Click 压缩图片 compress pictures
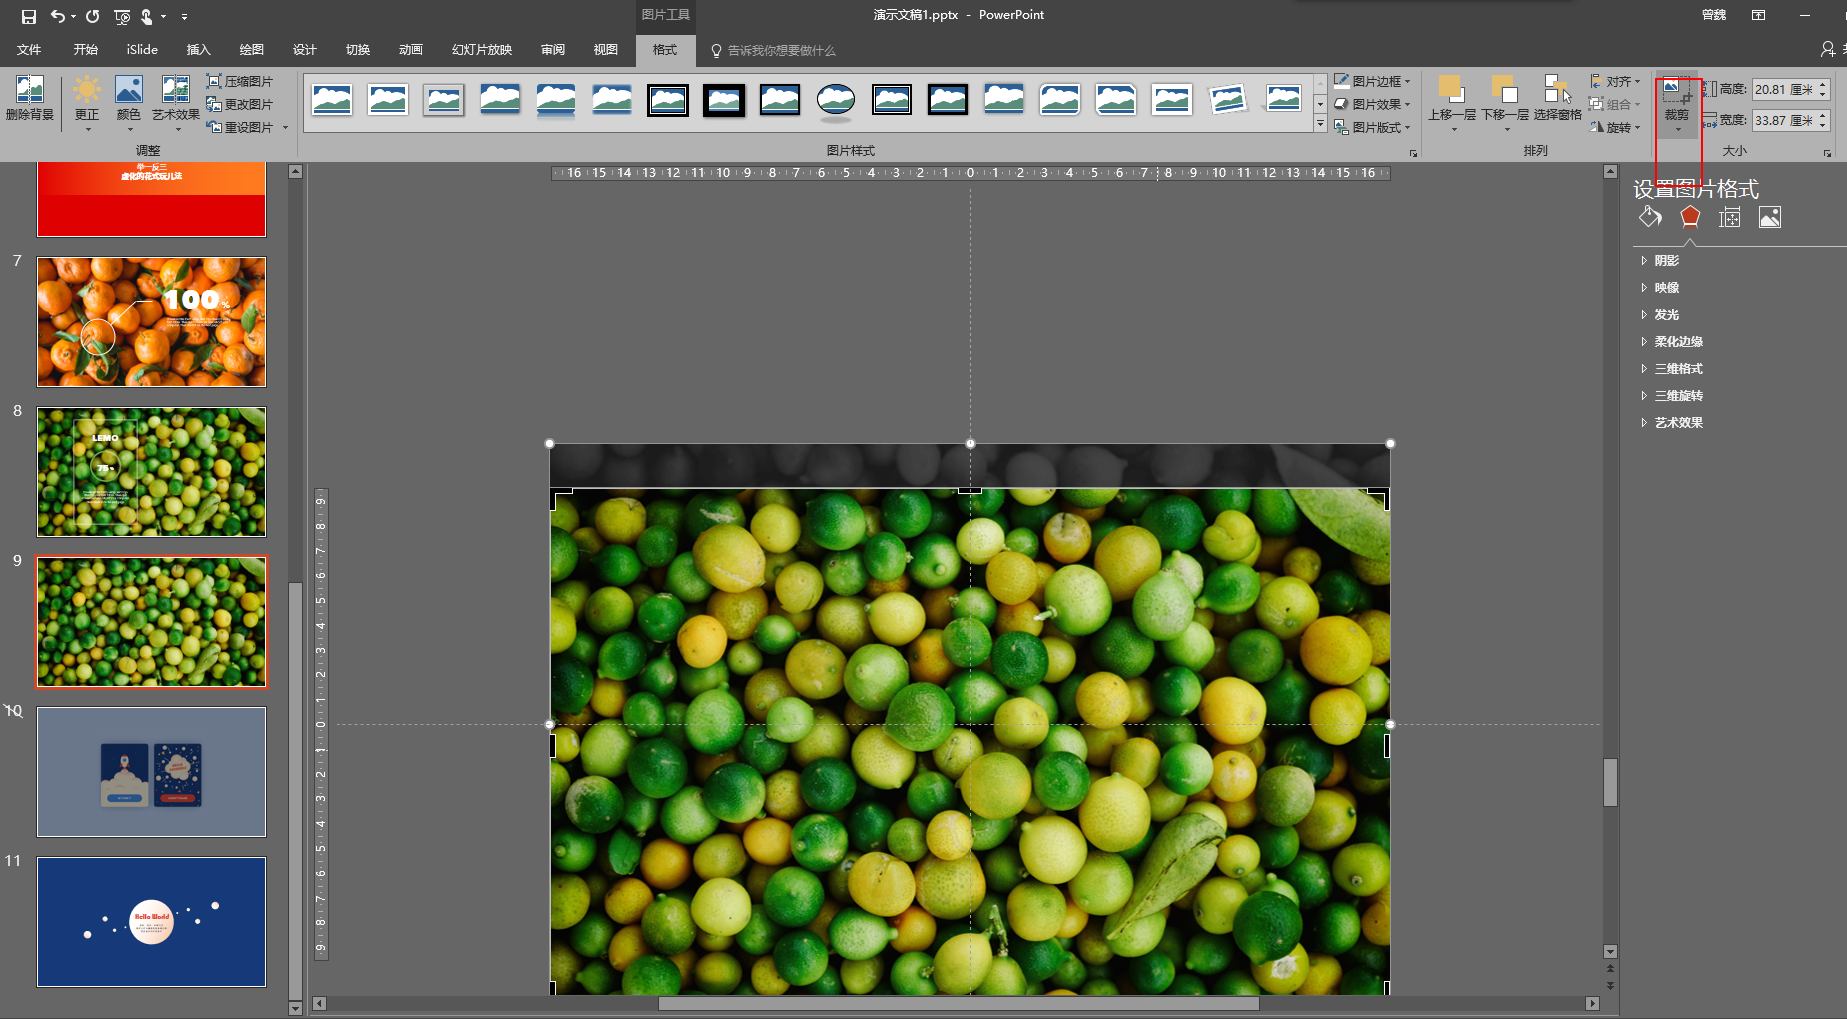The height and width of the screenshot is (1019, 1847). pyautogui.click(x=240, y=81)
